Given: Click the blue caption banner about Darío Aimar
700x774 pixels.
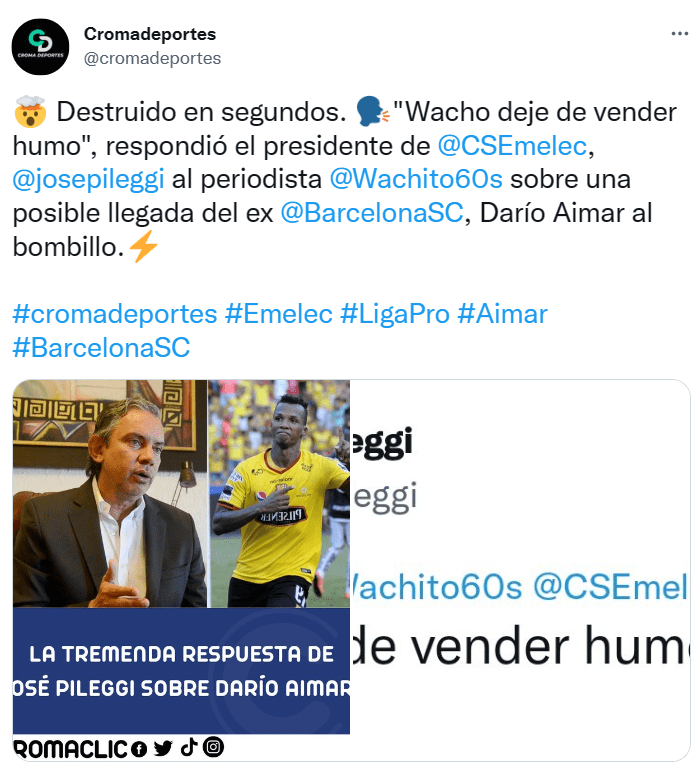Looking at the screenshot, I should click(x=181, y=671).
